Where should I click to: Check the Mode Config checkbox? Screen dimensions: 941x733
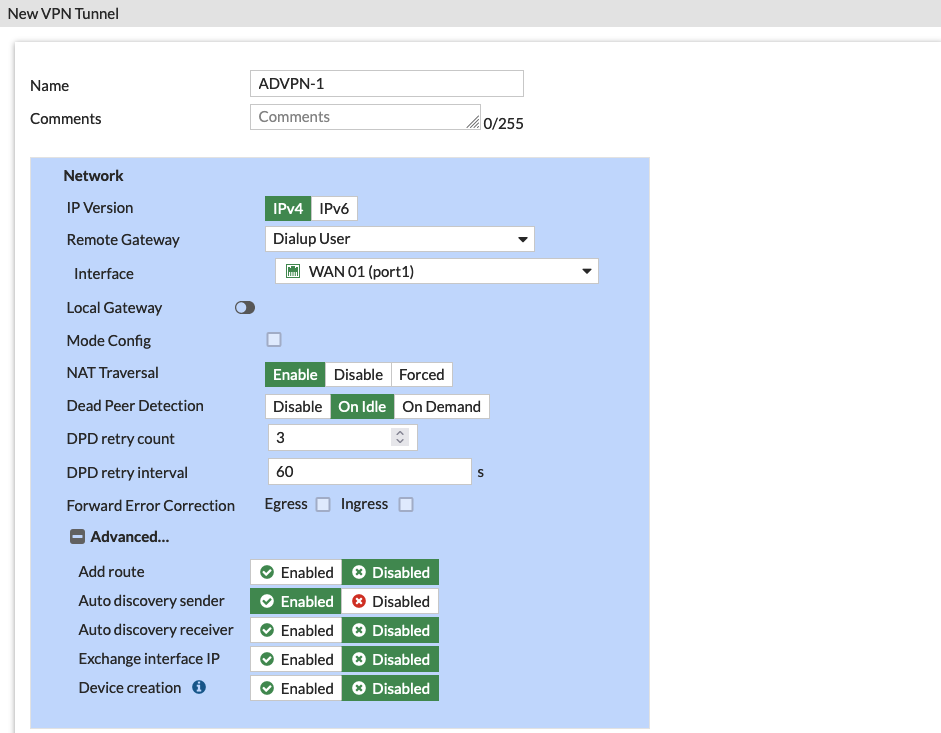coord(274,340)
